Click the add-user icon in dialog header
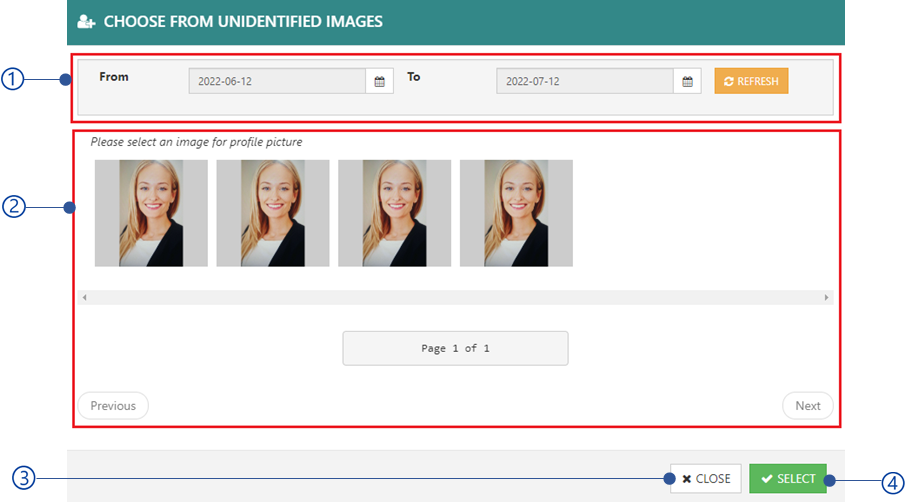Viewport: 905px width, 502px height. tap(87, 22)
